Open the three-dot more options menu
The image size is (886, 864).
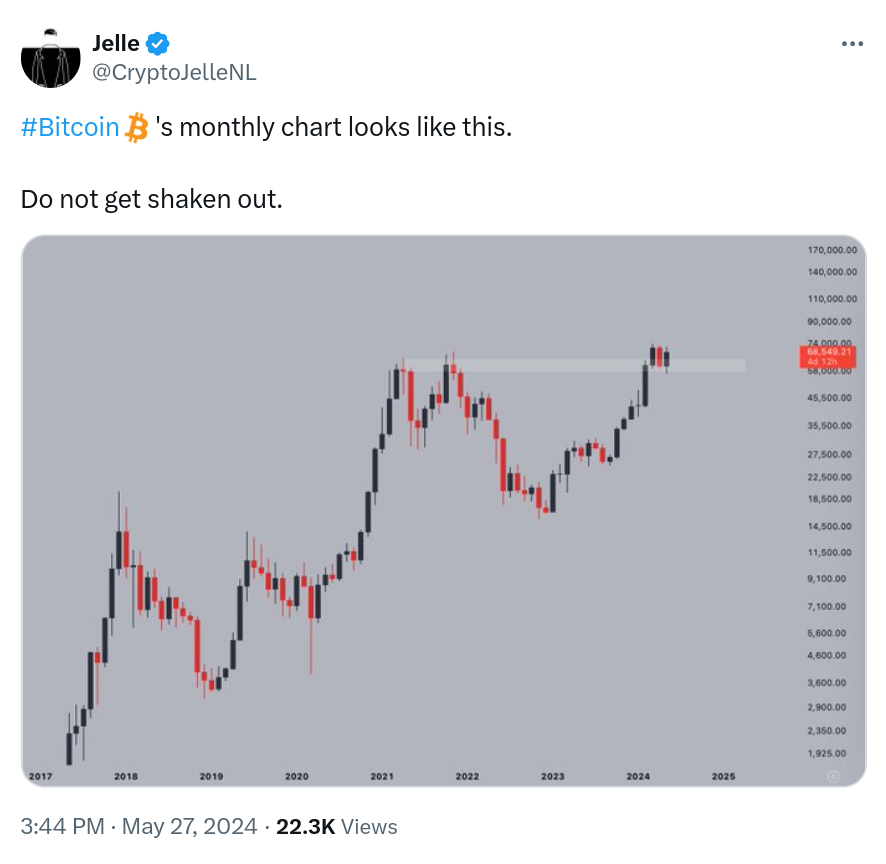point(852,44)
